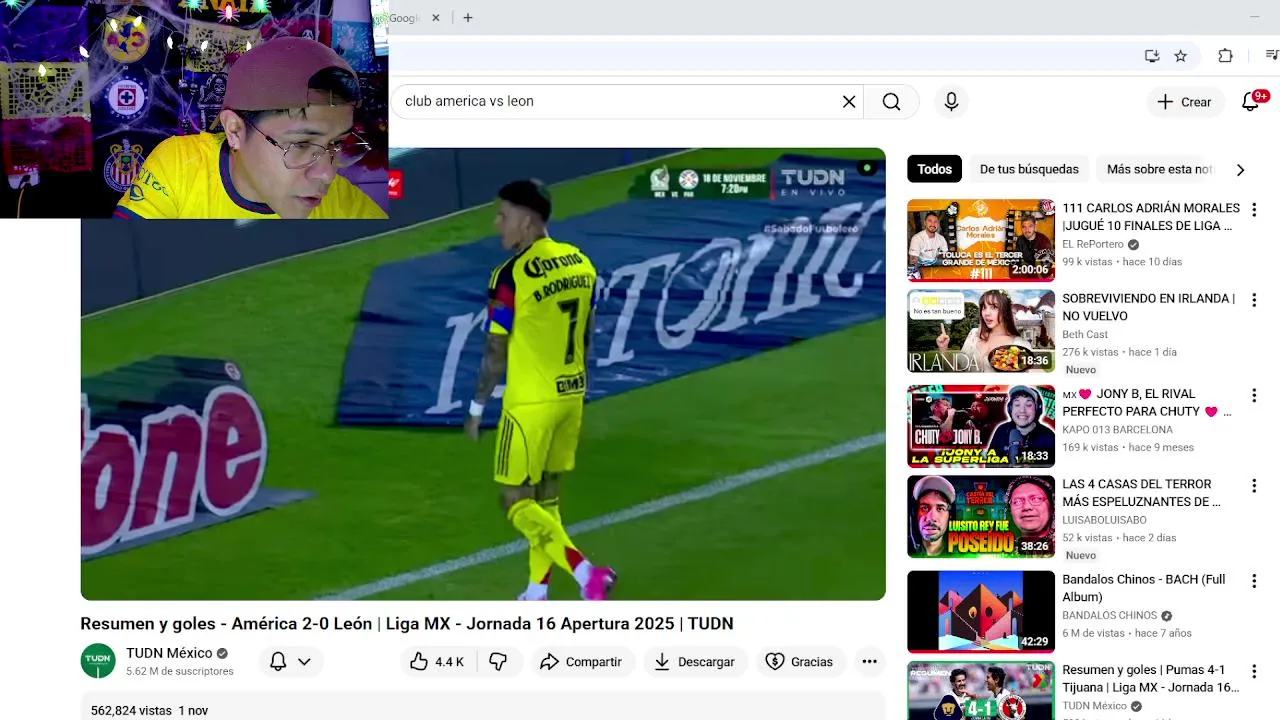Clear the YouTube search box text
Viewport: 1280px width, 720px height.
tap(849, 102)
